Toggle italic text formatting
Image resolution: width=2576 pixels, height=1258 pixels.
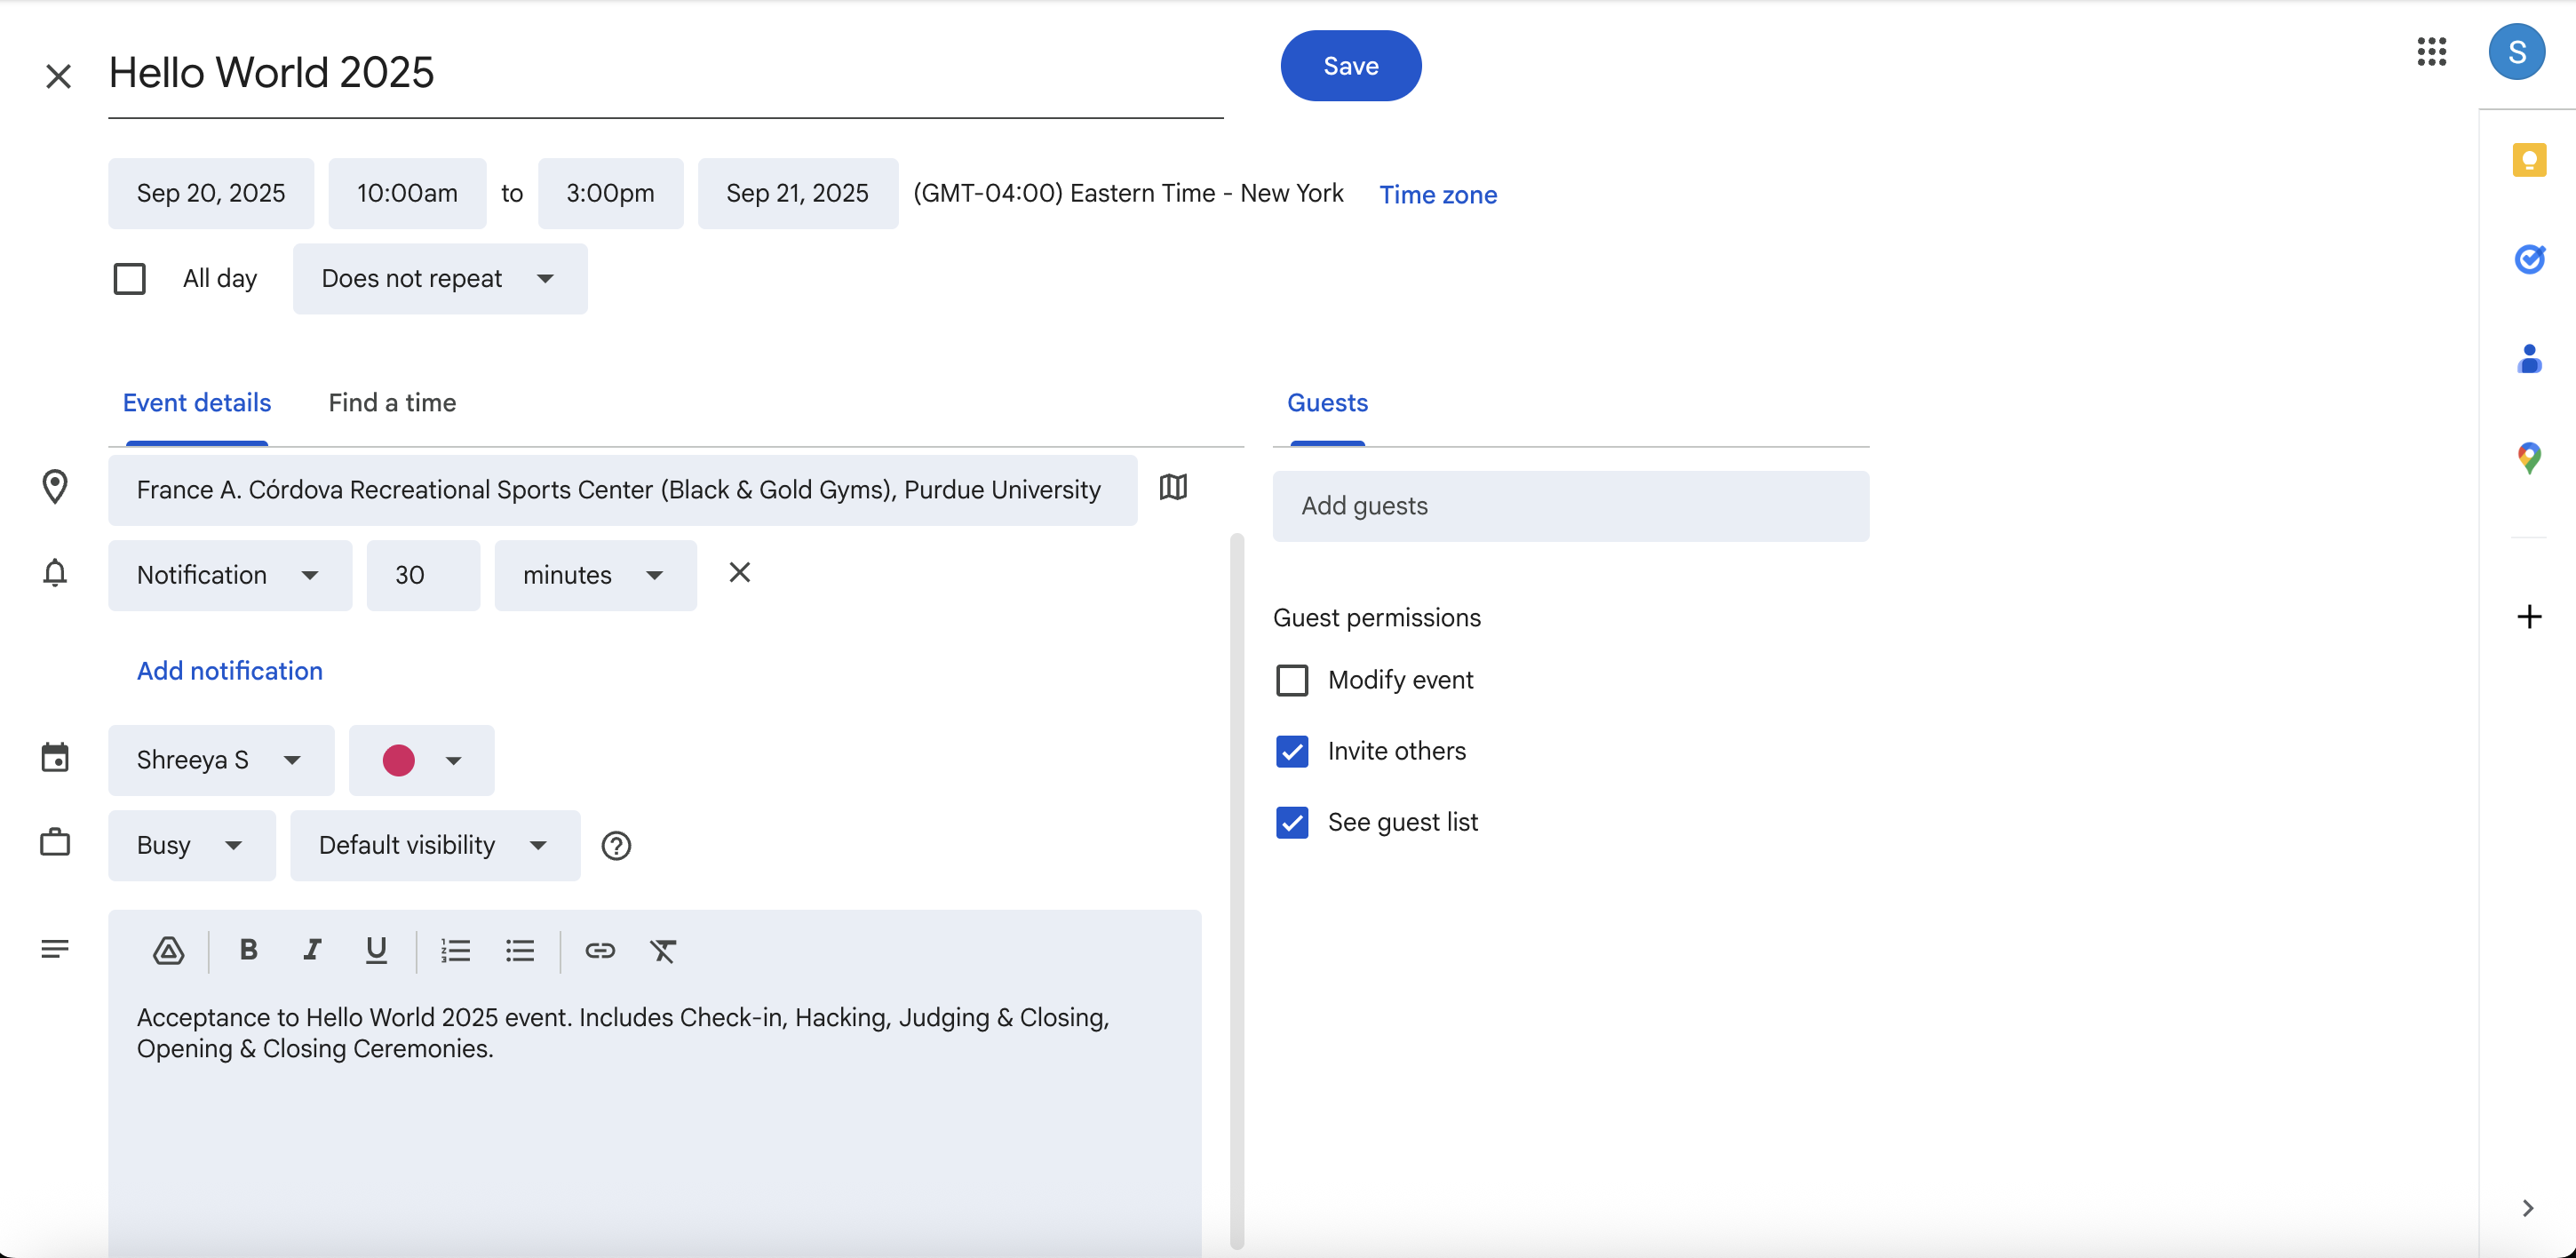pos(312,950)
